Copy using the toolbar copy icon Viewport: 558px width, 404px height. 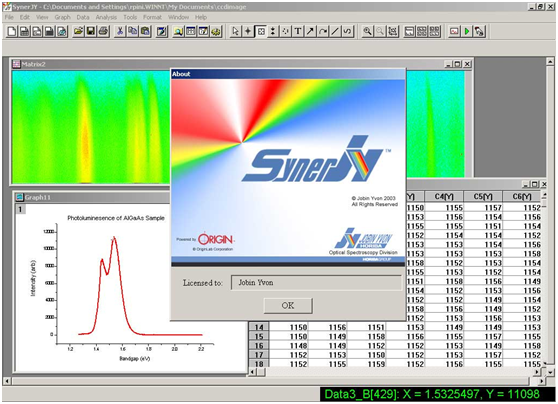132,32
